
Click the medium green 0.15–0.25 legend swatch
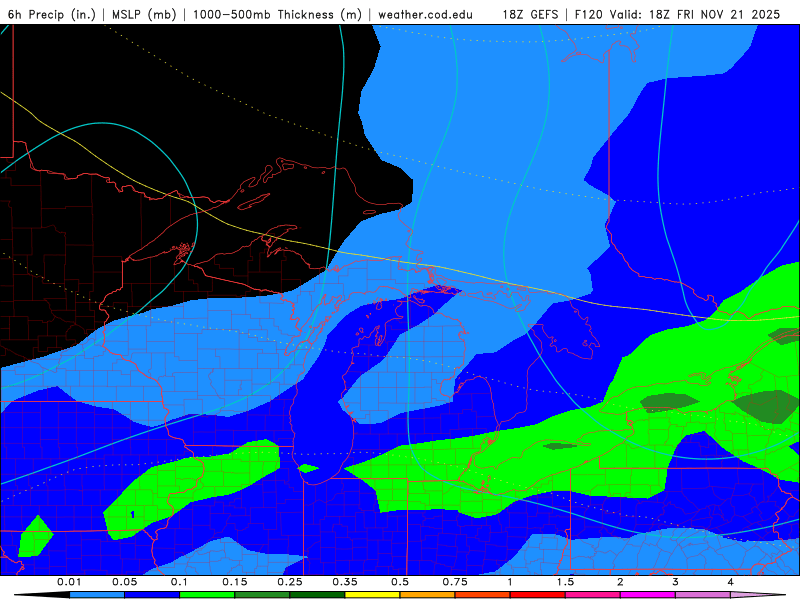click(x=262, y=595)
